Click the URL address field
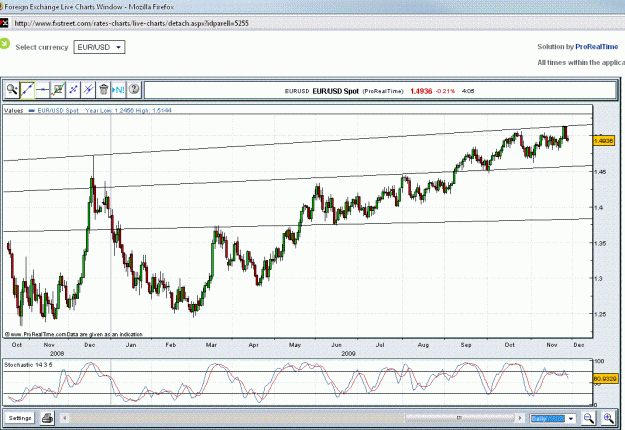Viewport: 625px width, 430px height. pyautogui.click(x=132, y=23)
